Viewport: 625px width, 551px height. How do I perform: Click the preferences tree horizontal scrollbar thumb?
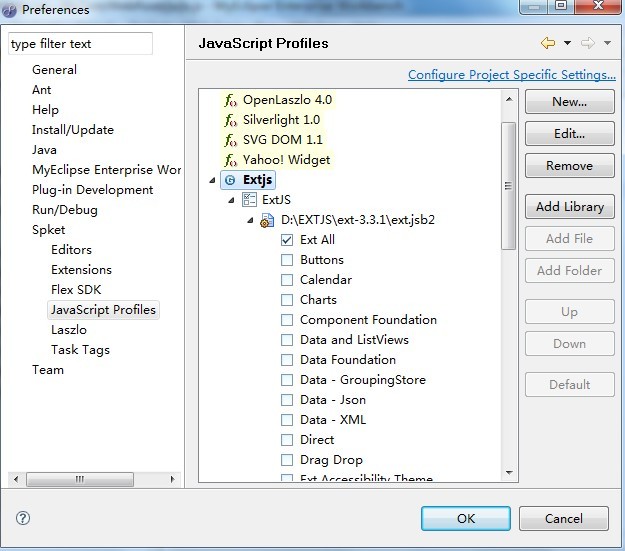[80, 479]
